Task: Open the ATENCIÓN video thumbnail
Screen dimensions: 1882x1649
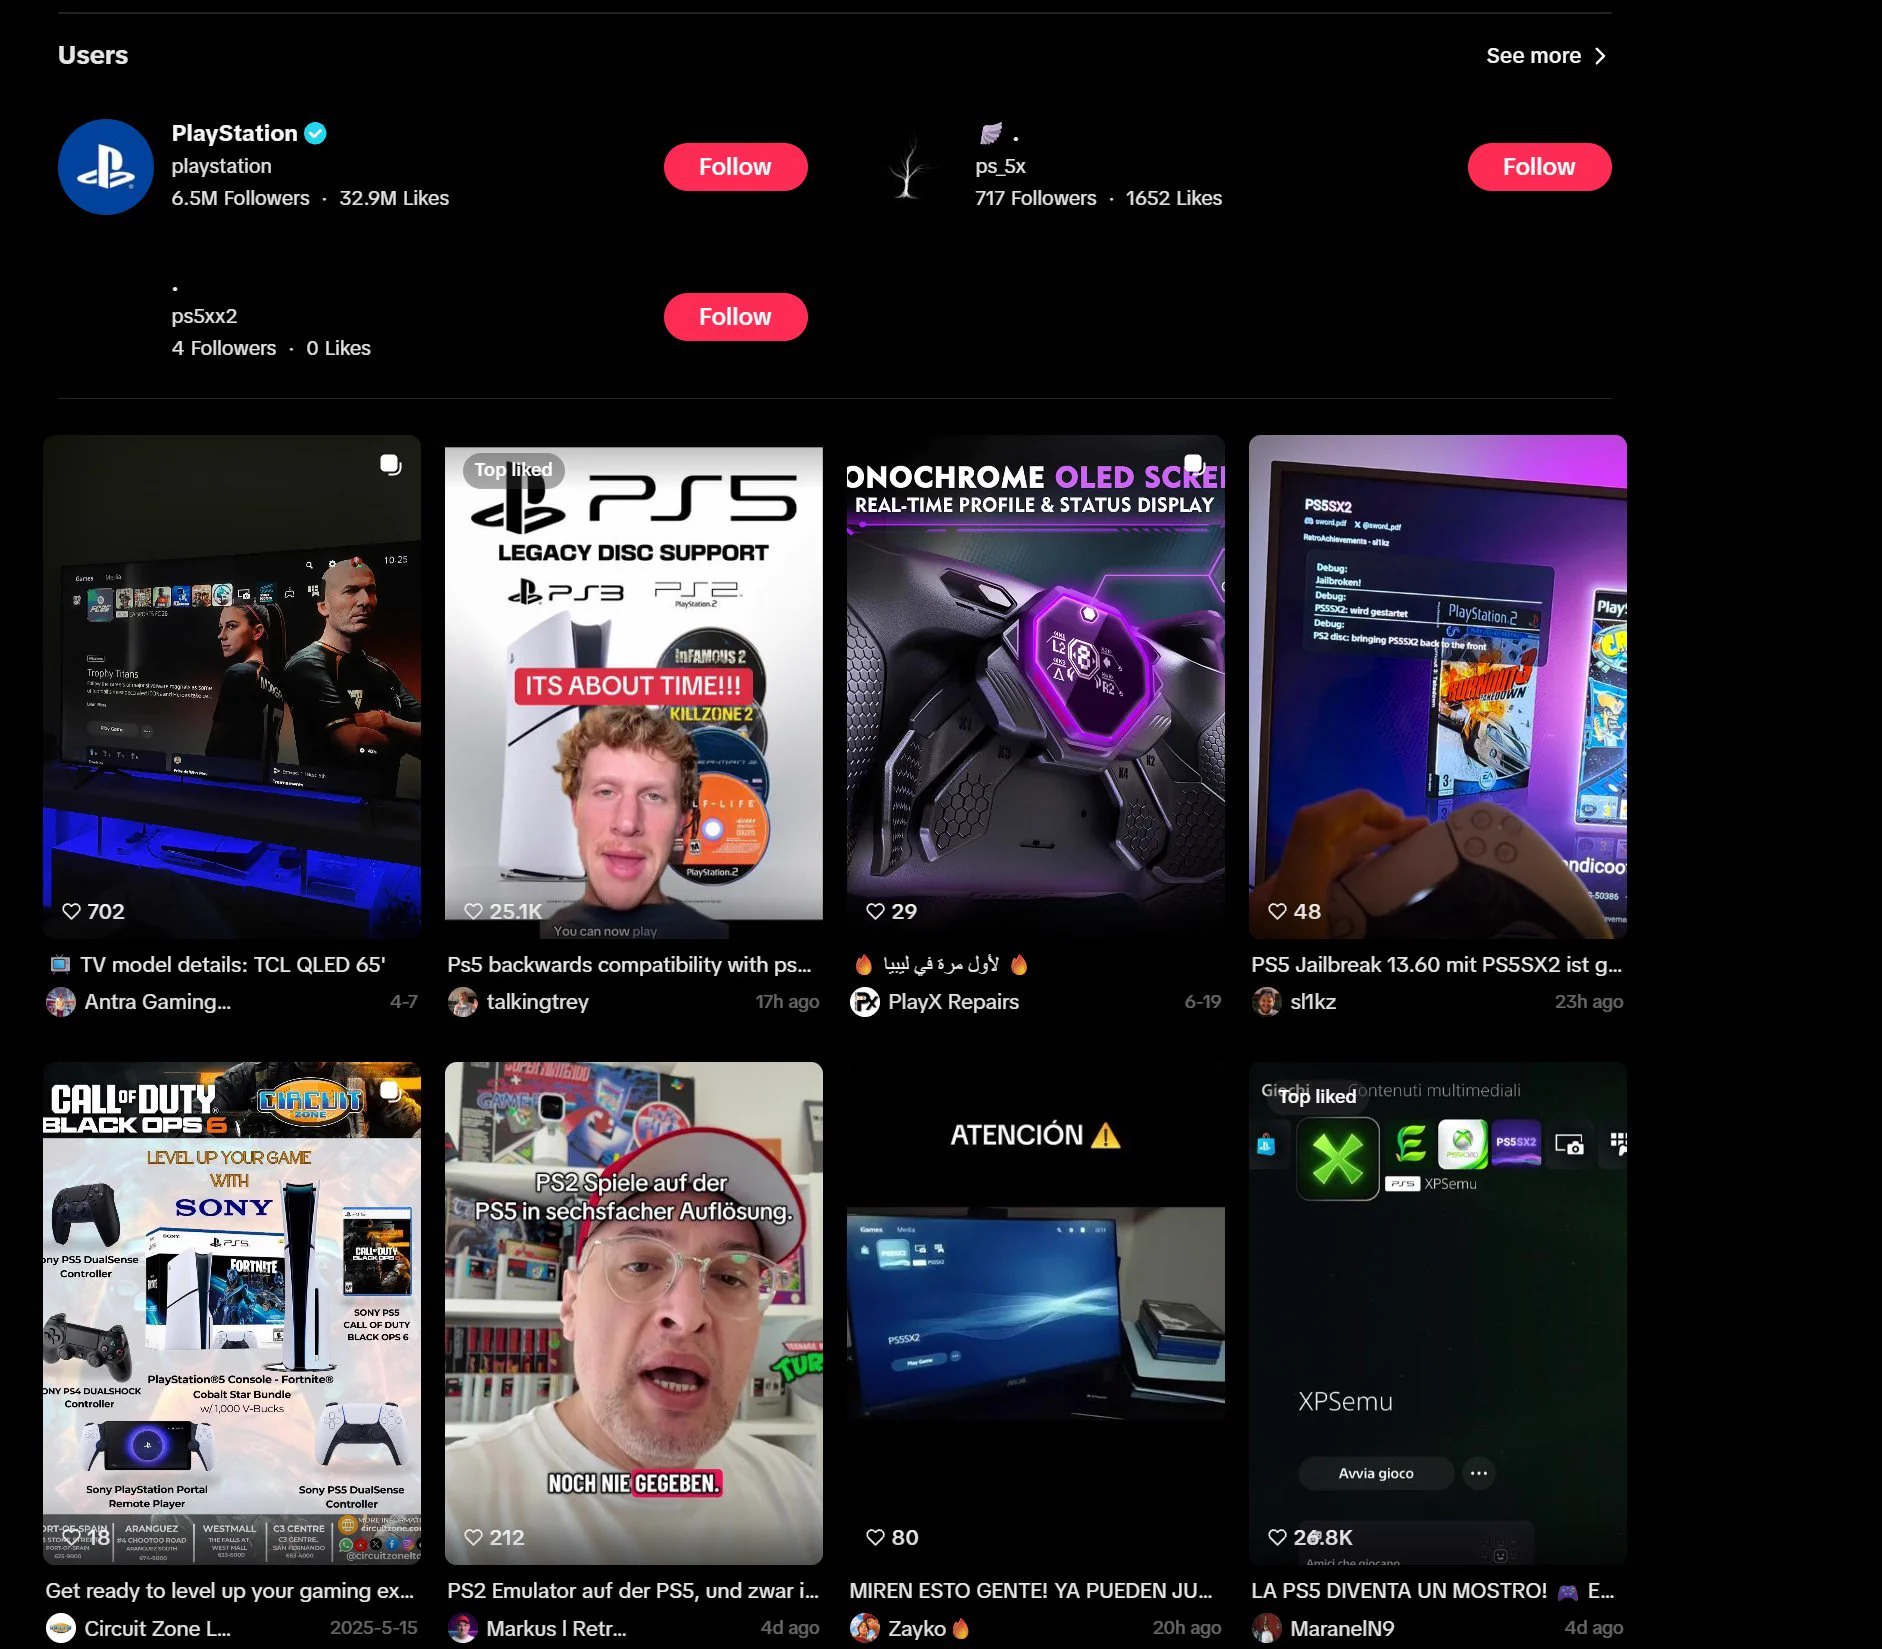Action: point(1036,1313)
